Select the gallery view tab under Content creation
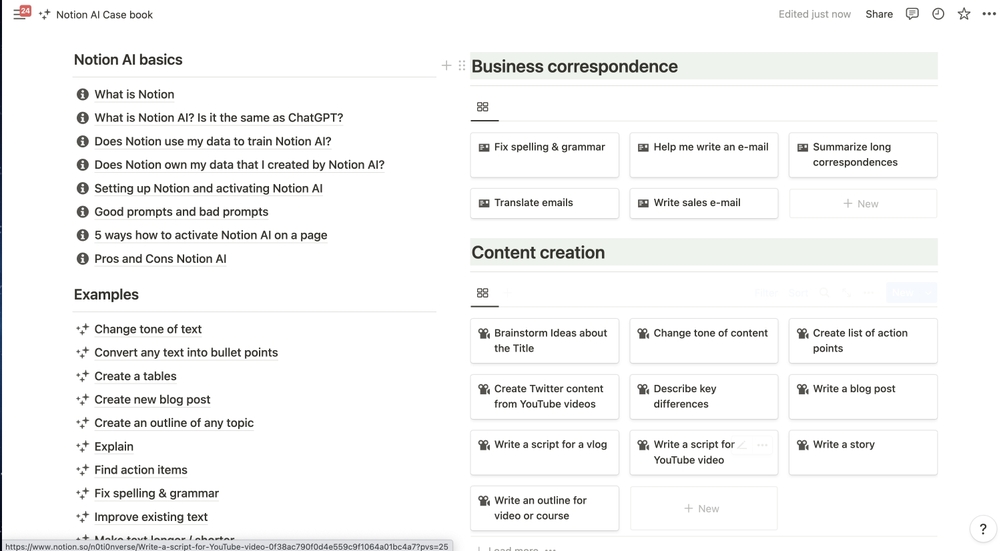The width and height of the screenshot is (1005, 551). (483, 293)
